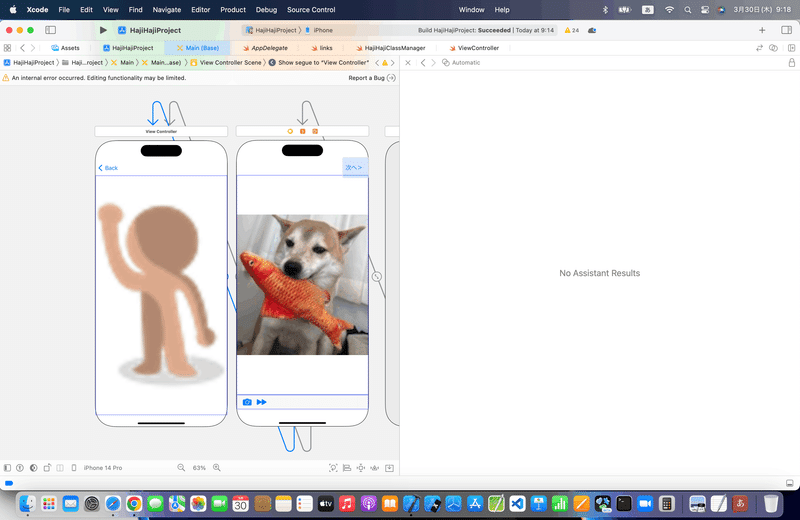
Task: Open the Editor menu
Action: click(201, 10)
